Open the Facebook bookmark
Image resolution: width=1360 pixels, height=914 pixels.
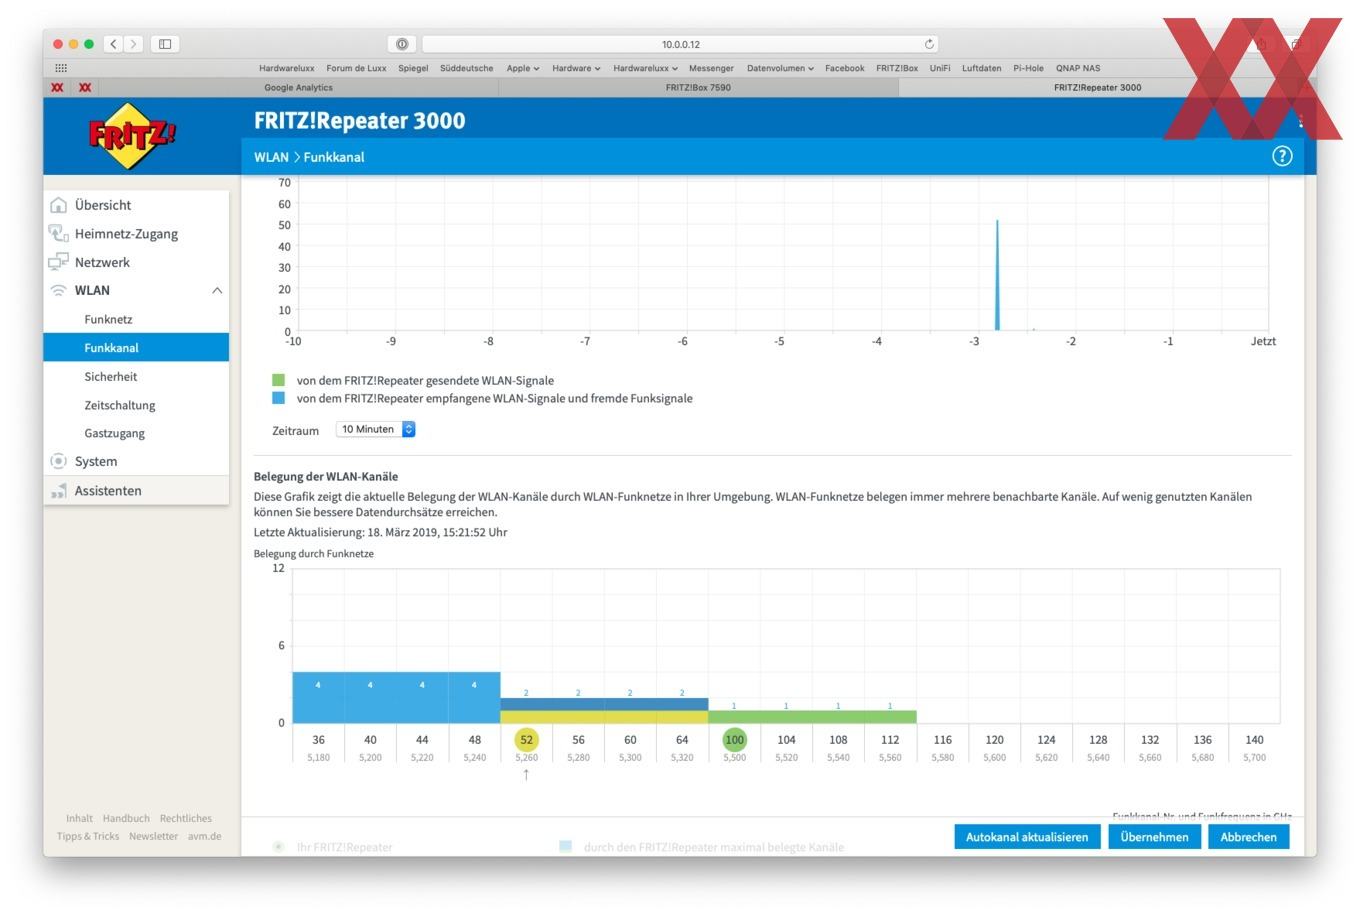[x=844, y=68]
